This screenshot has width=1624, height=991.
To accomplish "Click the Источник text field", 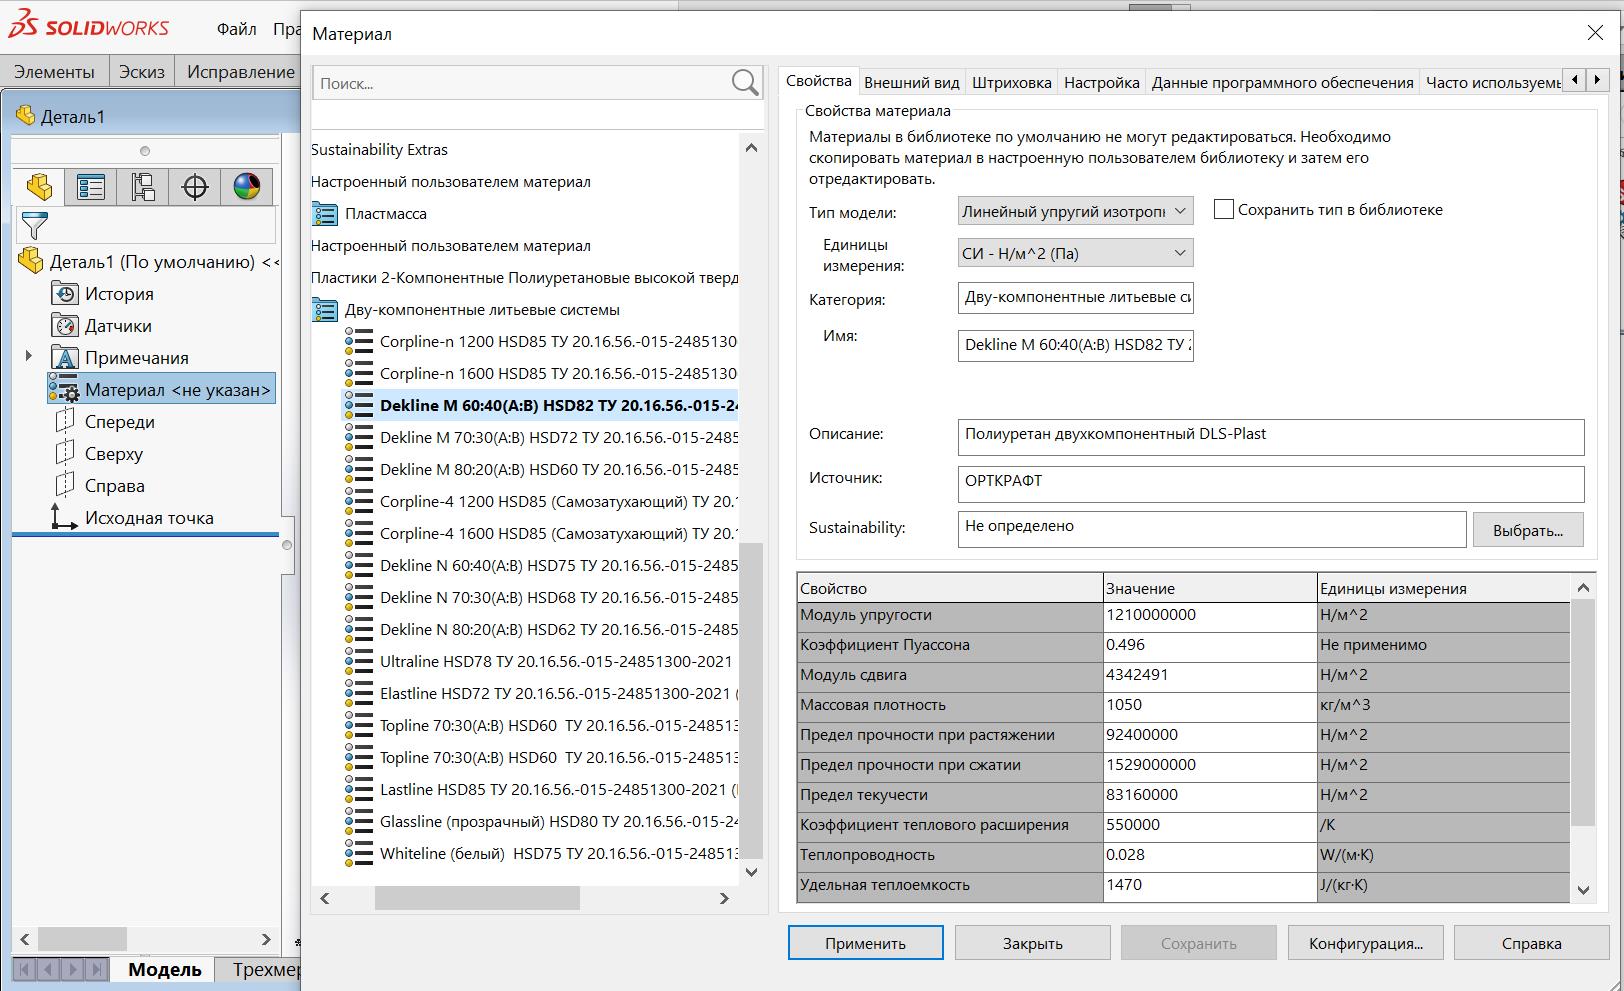I will click(1270, 483).
